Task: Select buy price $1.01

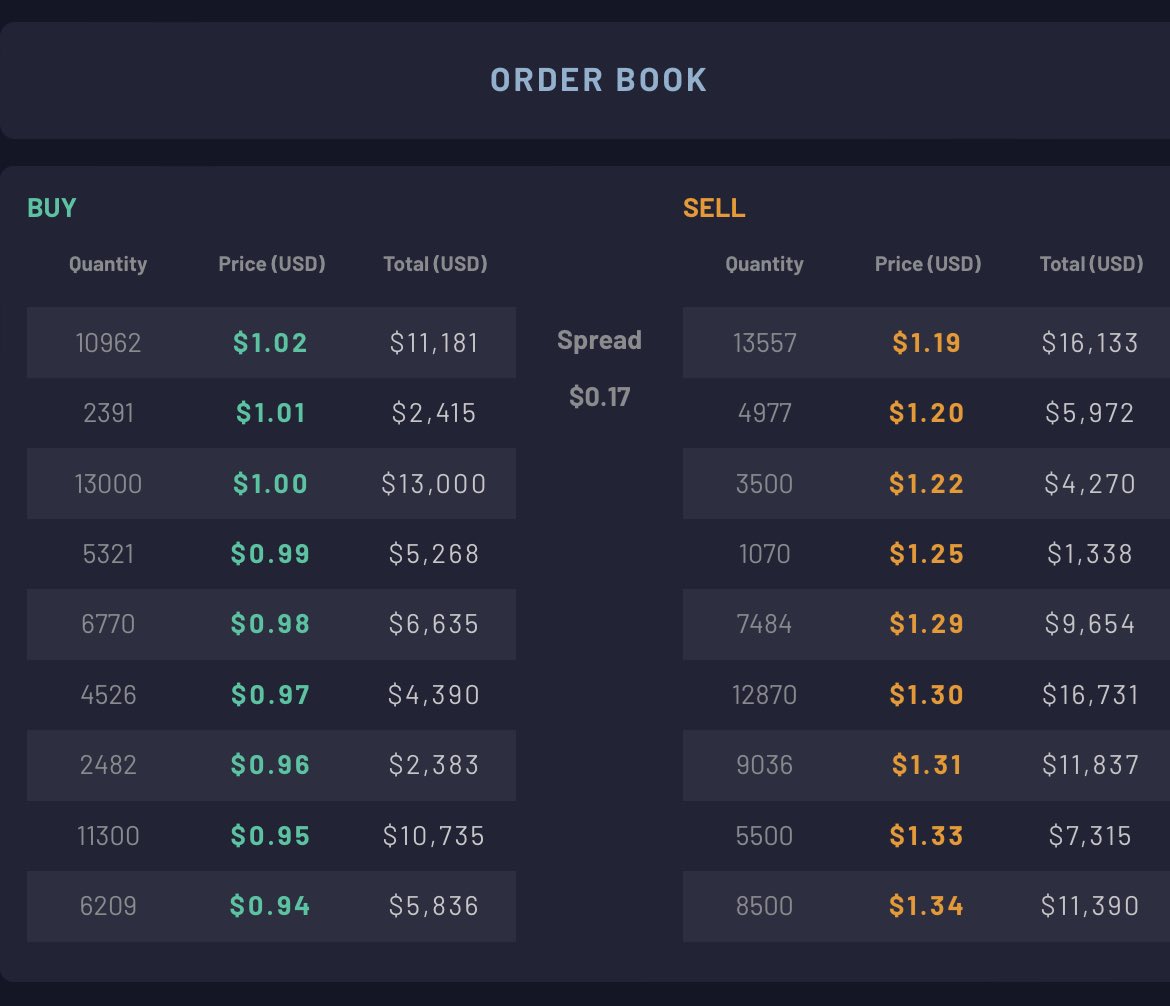Action: (x=270, y=413)
